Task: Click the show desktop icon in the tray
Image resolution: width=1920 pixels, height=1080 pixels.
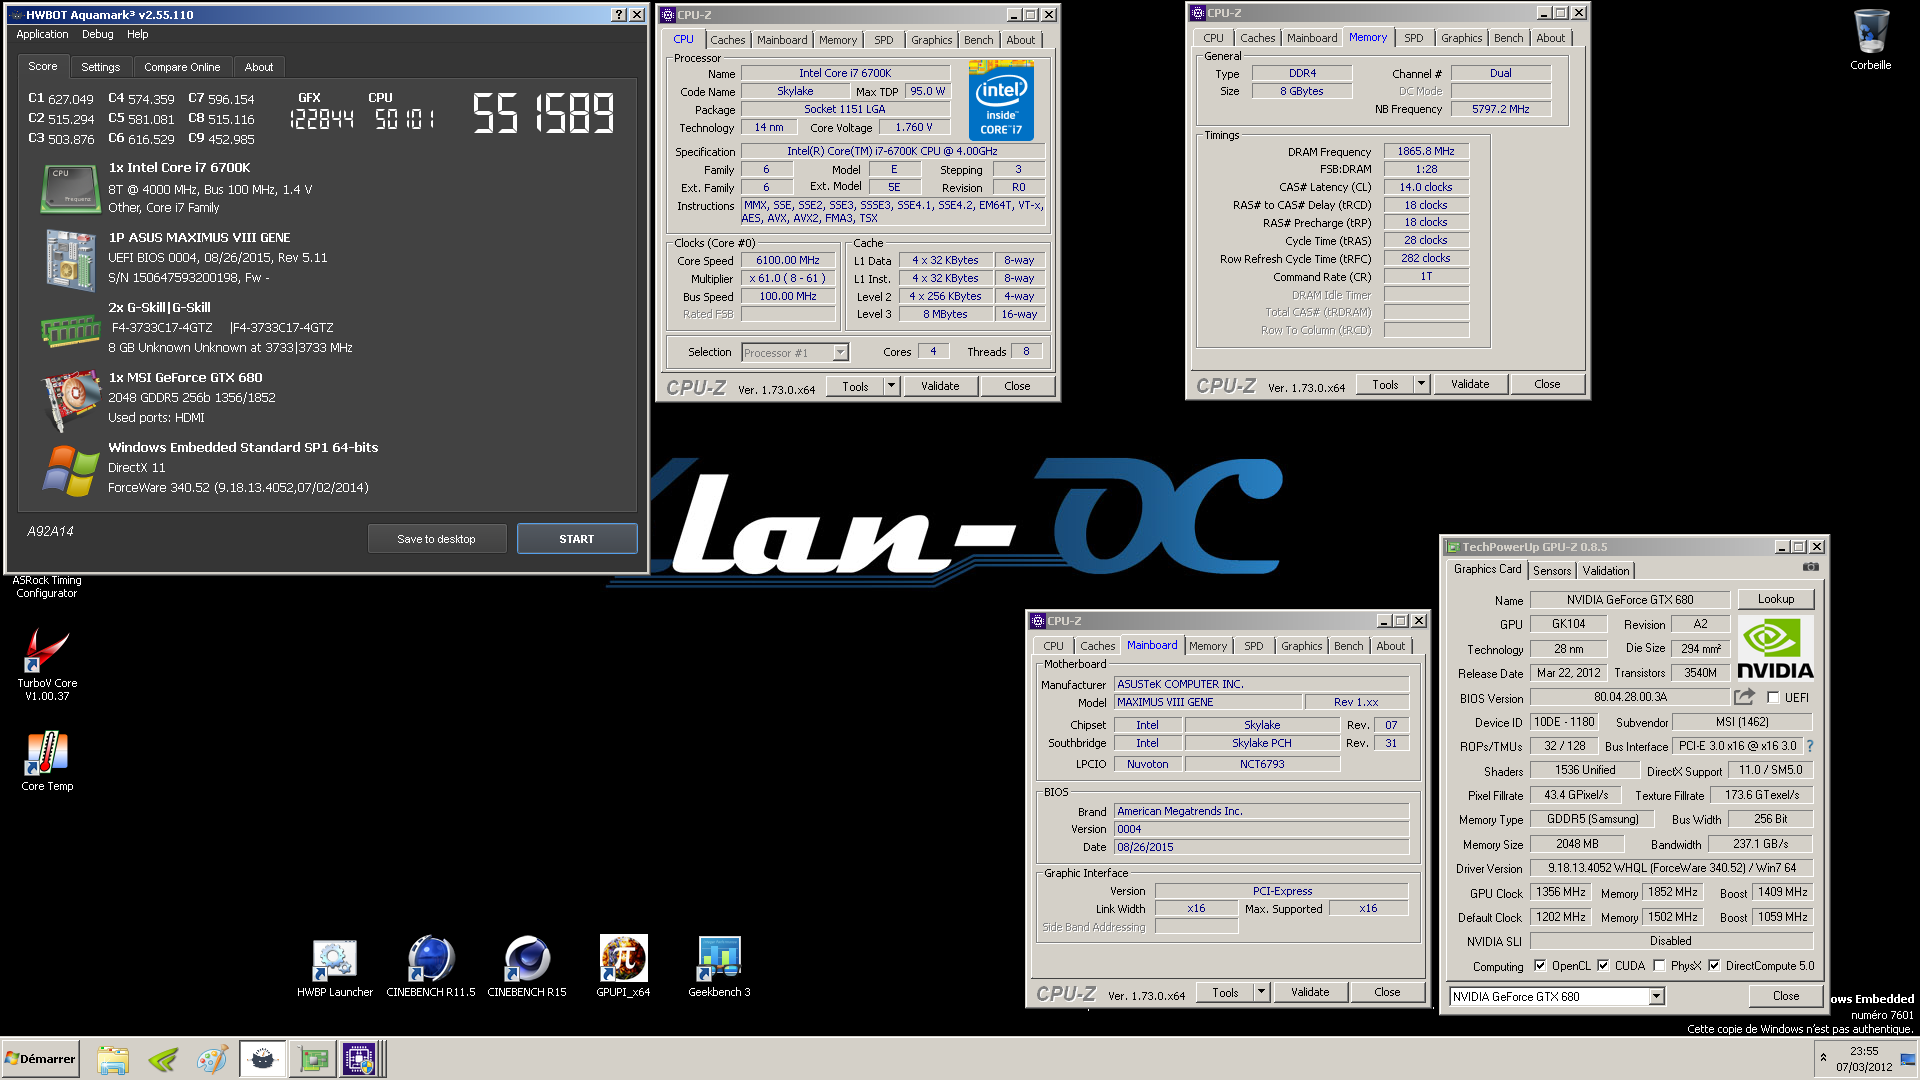Action: [1908, 1059]
